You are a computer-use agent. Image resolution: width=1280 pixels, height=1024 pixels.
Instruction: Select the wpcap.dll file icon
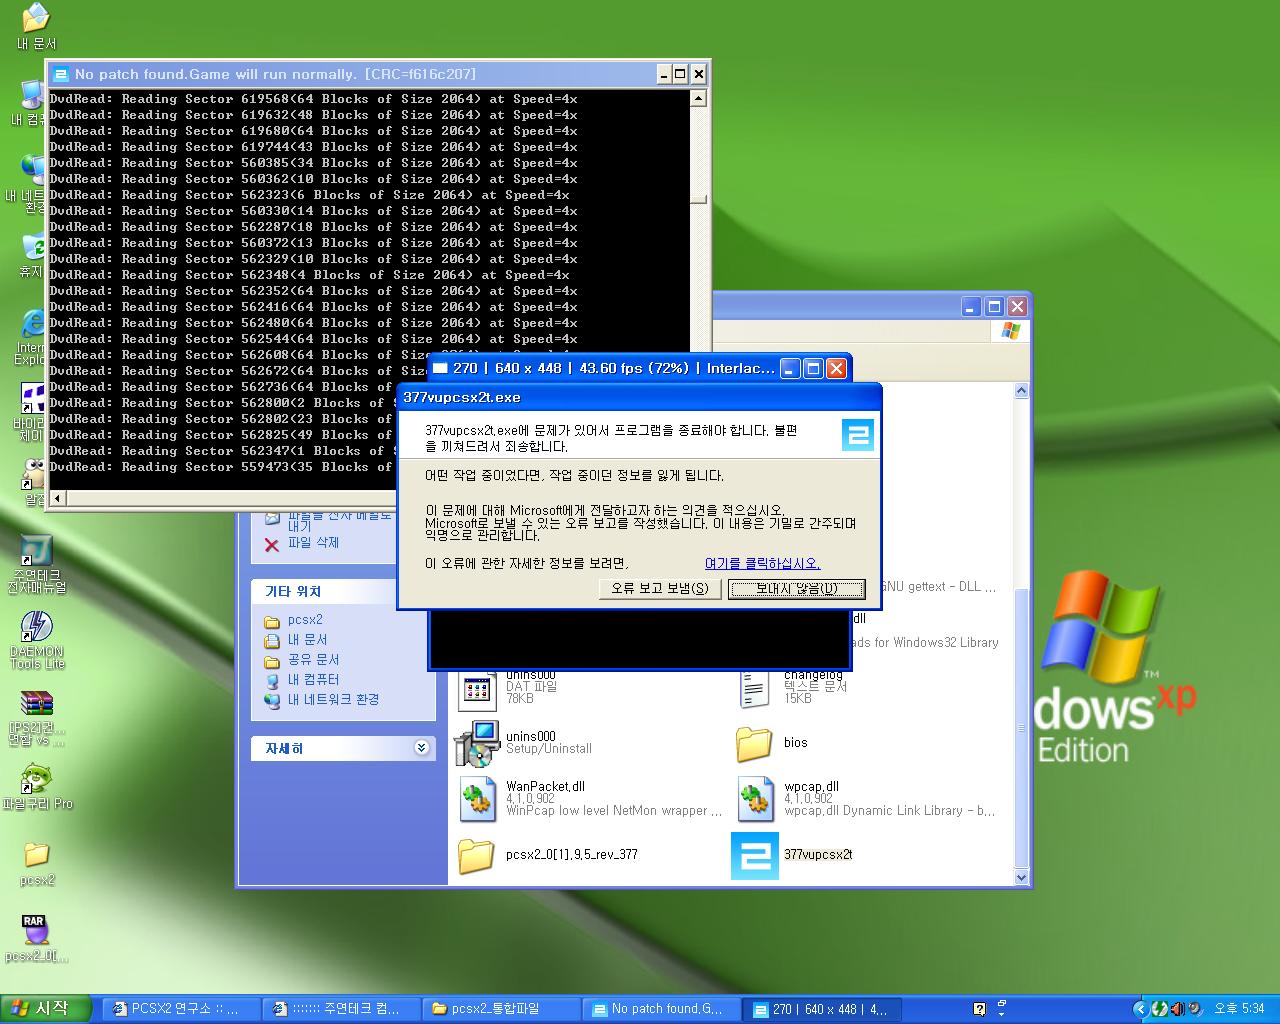[755, 799]
